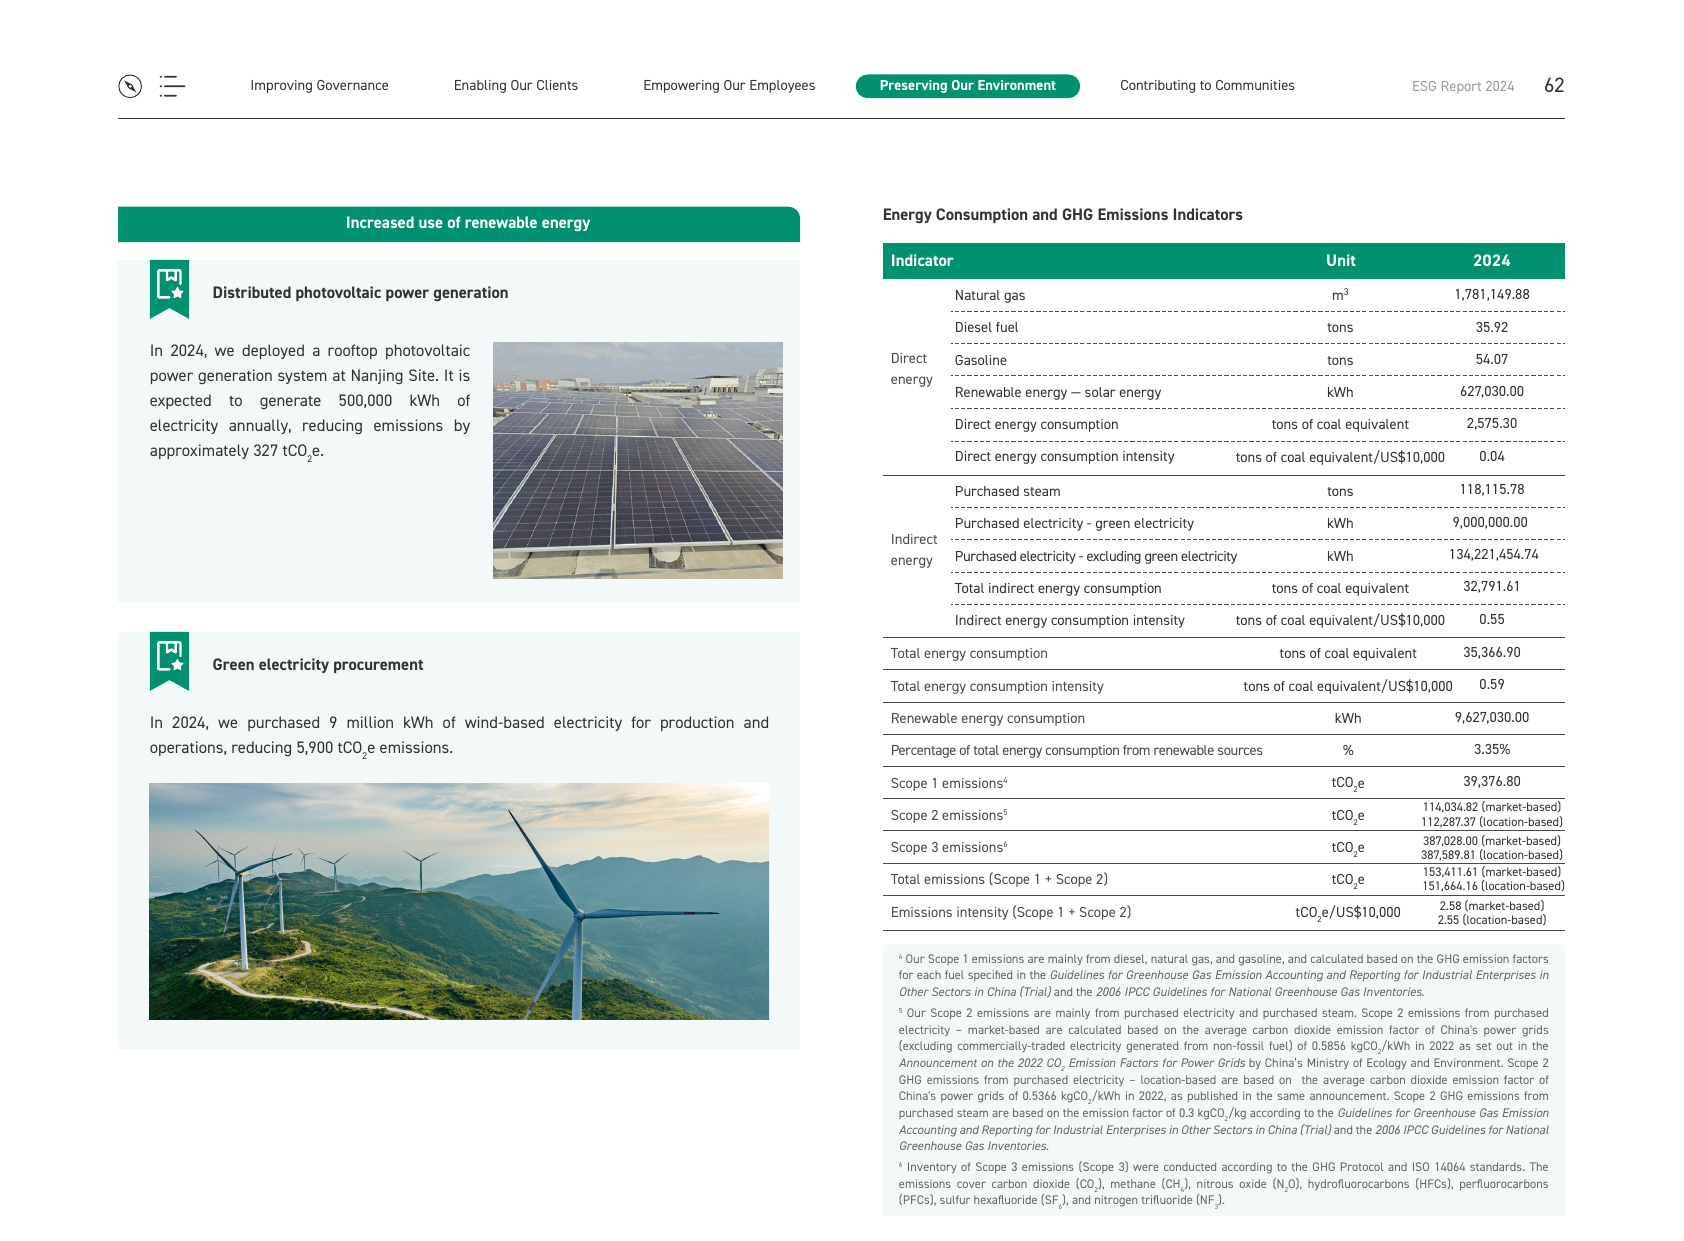Click Indirect energy consumption intensity label

coord(1070,621)
